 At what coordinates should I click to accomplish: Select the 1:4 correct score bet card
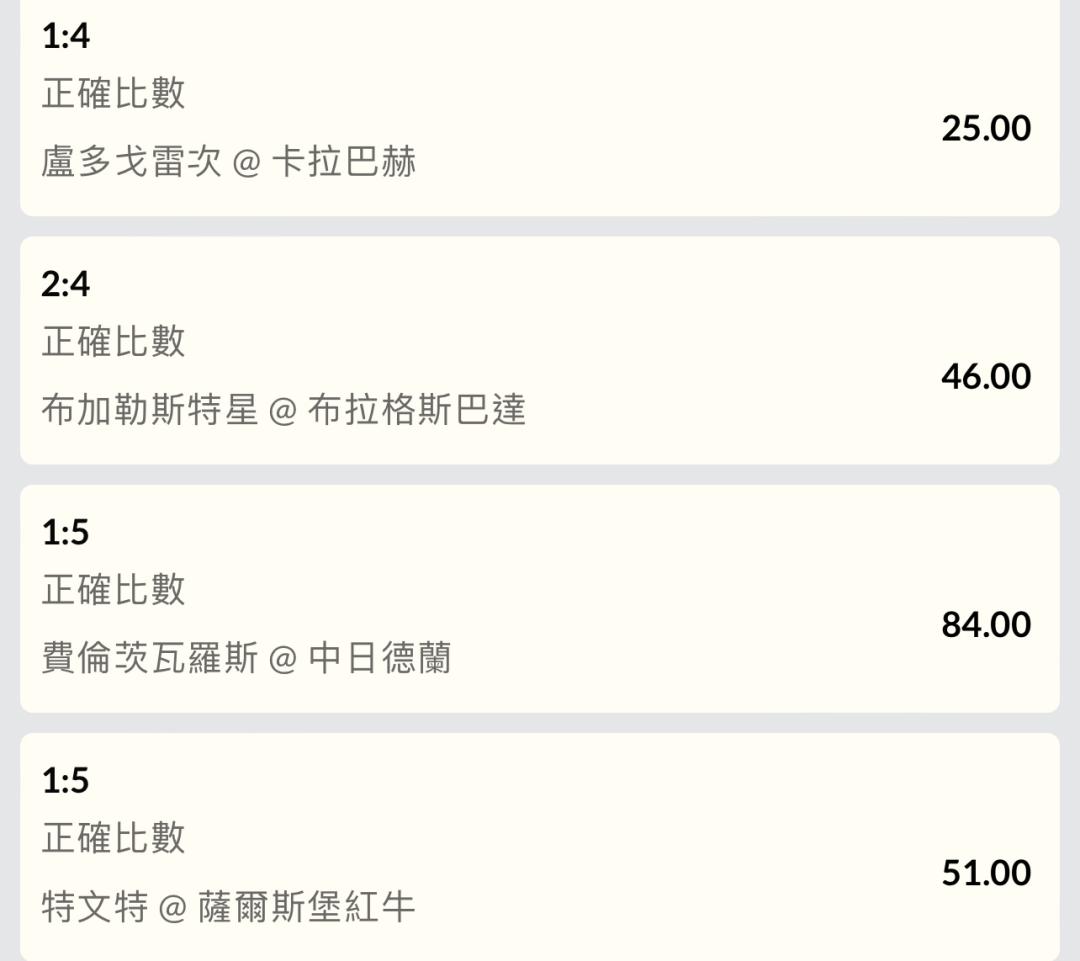point(540,108)
